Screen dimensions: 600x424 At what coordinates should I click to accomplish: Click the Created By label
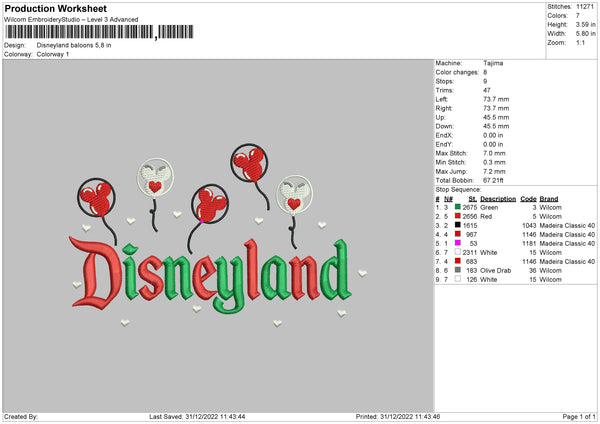click(21, 416)
